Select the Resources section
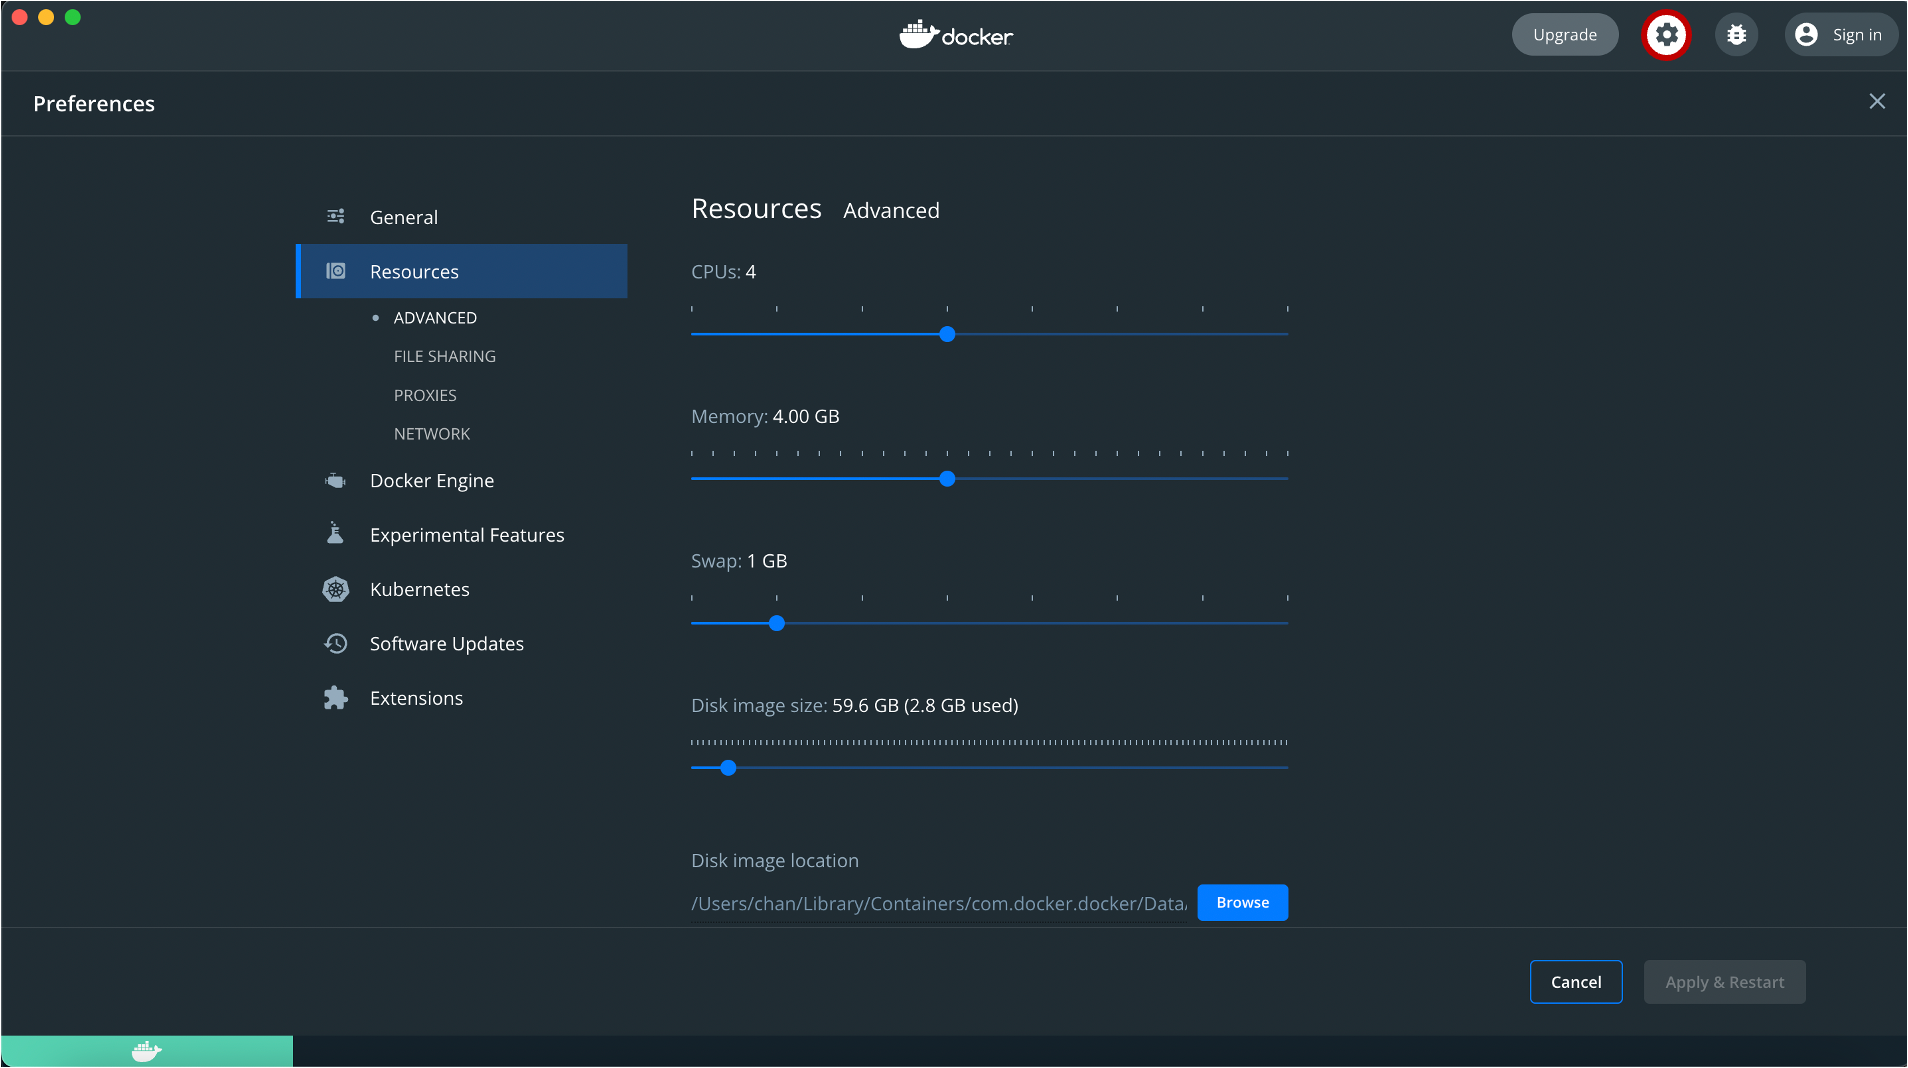 coord(462,271)
